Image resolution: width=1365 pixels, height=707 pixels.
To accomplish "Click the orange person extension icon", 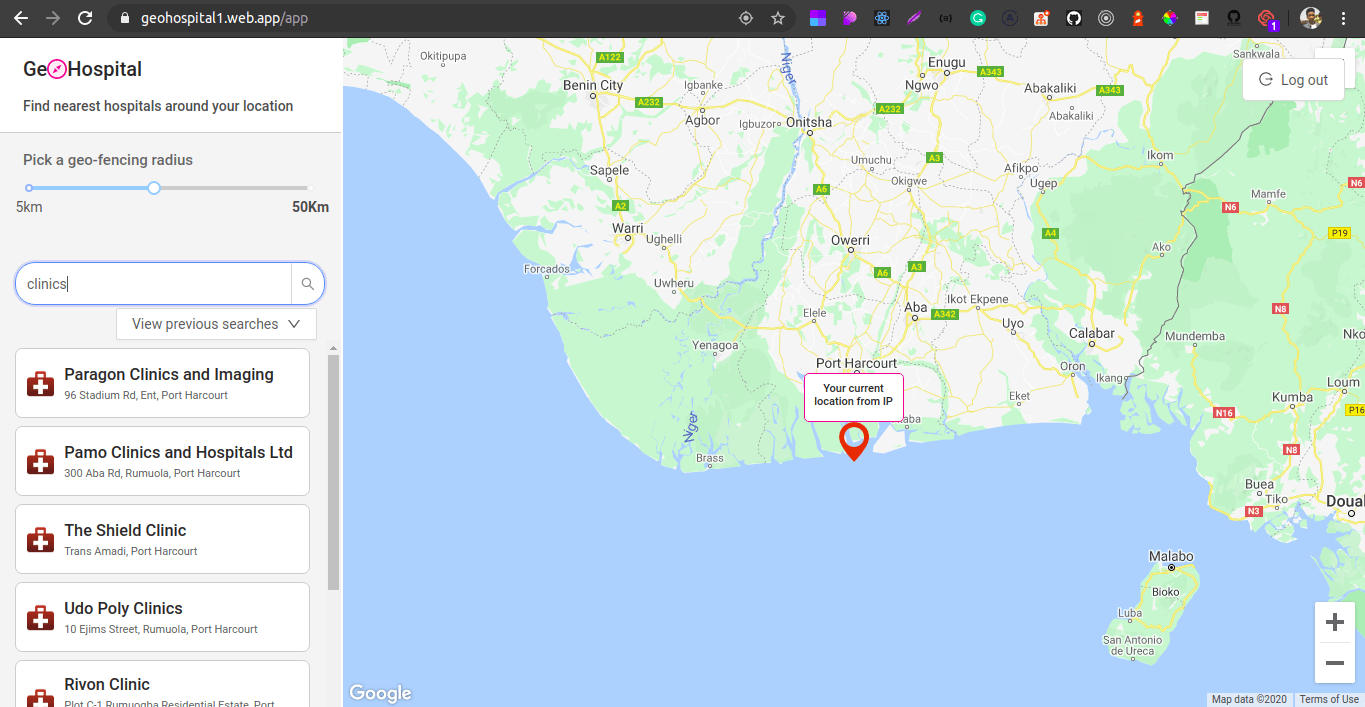I will coord(1042,18).
